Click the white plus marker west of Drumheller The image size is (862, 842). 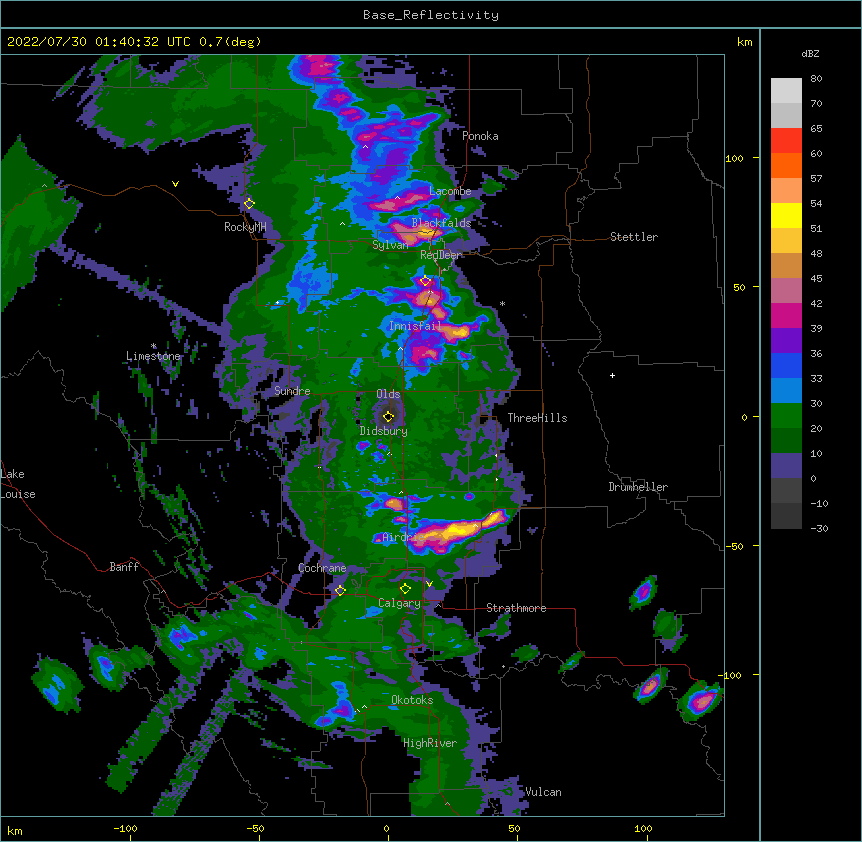pos(612,375)
